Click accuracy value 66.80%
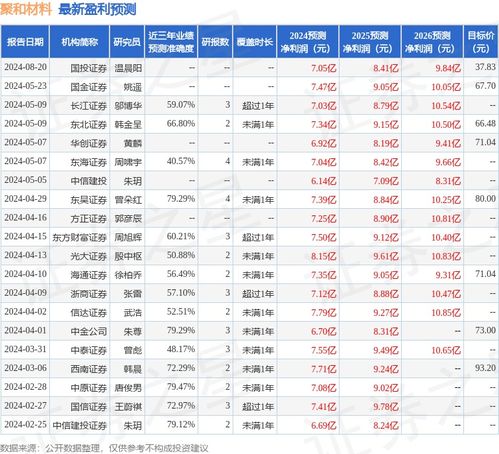Viewport: 499px width, 454px height. [181, 124]
